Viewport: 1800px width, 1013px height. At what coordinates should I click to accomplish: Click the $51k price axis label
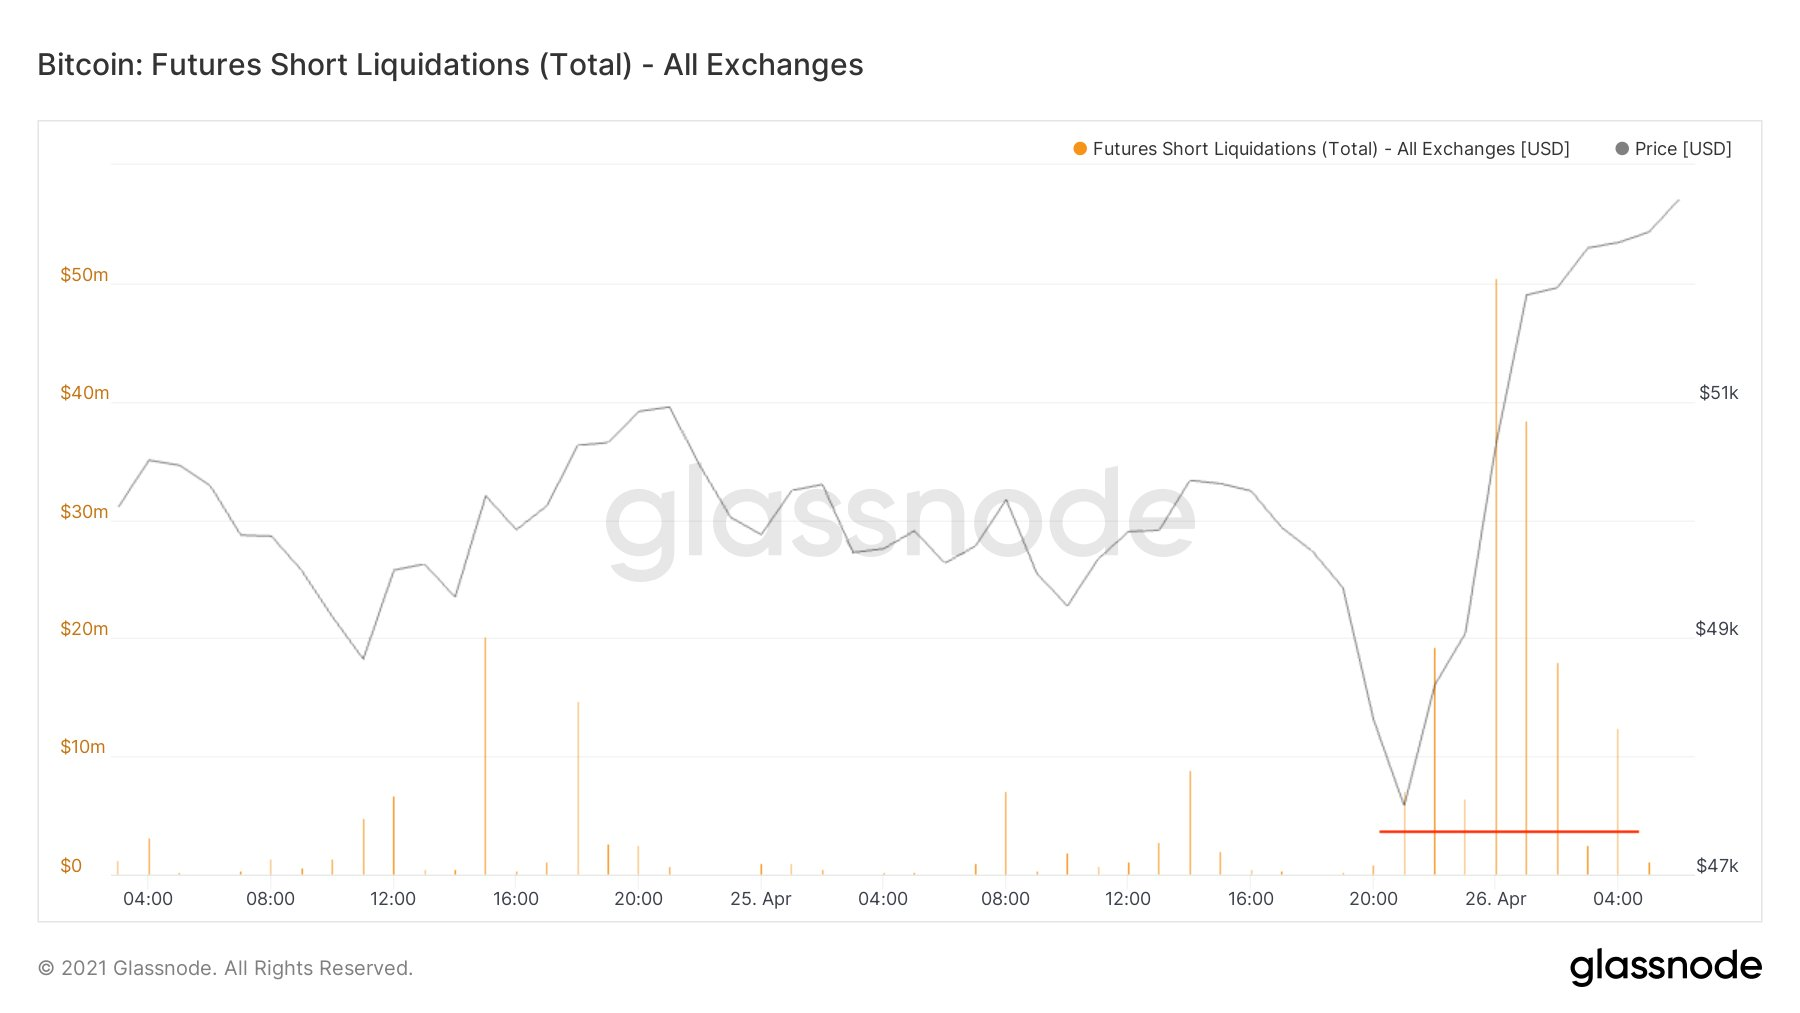tap(1718, 393)
